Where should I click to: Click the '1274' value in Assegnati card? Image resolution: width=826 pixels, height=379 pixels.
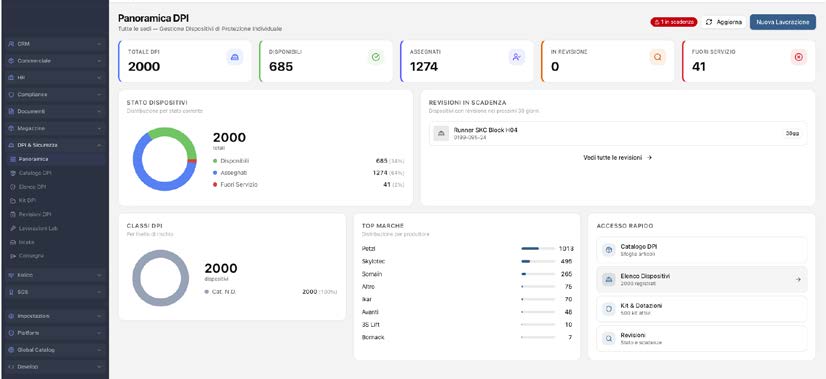point(424,67)
